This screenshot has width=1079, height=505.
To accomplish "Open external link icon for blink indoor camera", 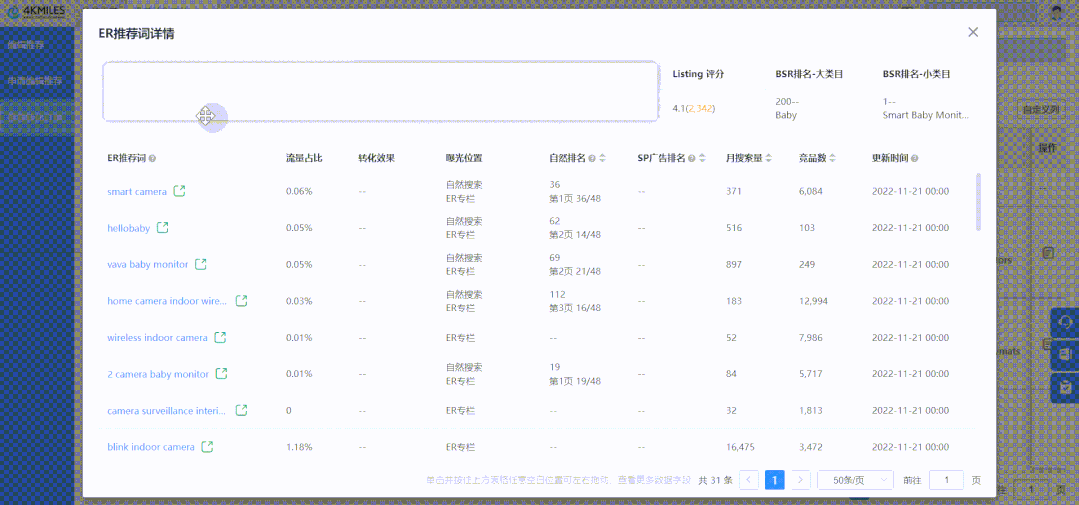I will [x=207, y=447].
